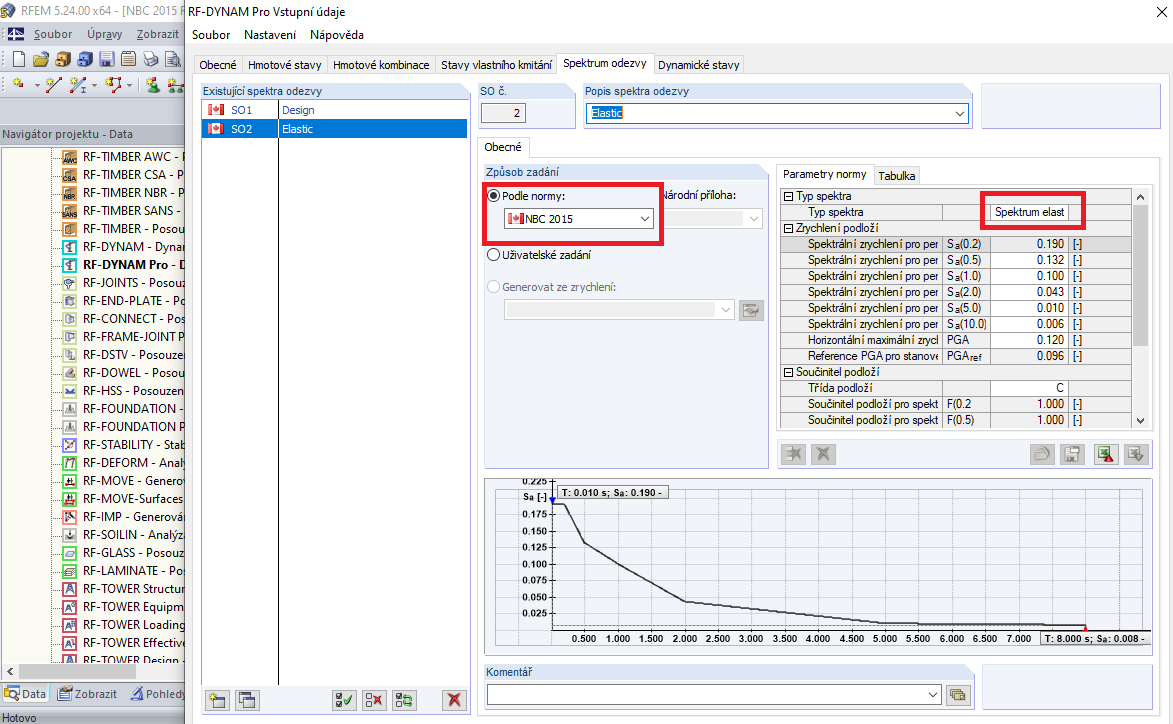Create a new response spectrum

point(217,700)
